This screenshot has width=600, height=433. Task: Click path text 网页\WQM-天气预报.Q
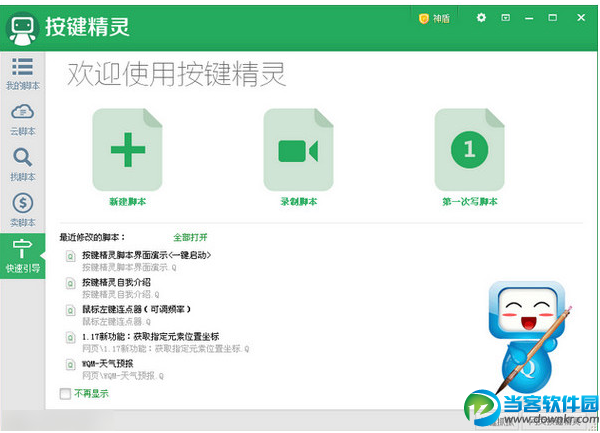tap(123, 376)
